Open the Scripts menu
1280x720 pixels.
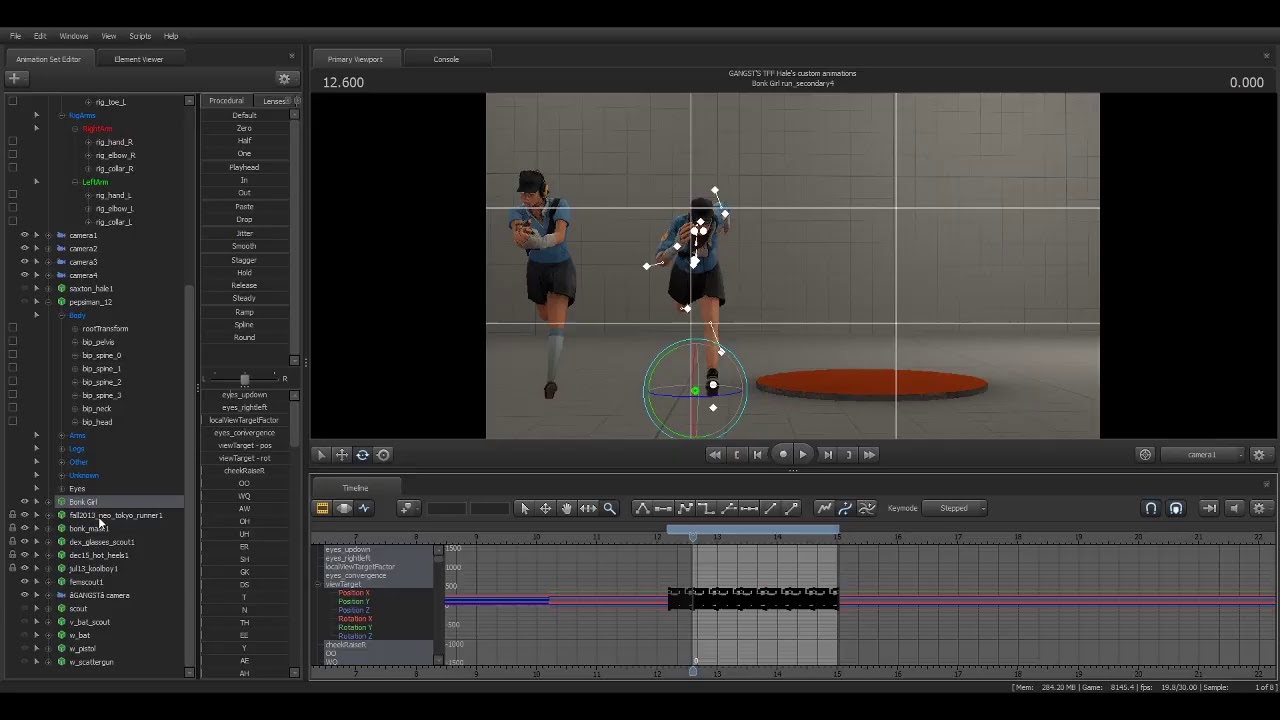click(x=140, y=36)
